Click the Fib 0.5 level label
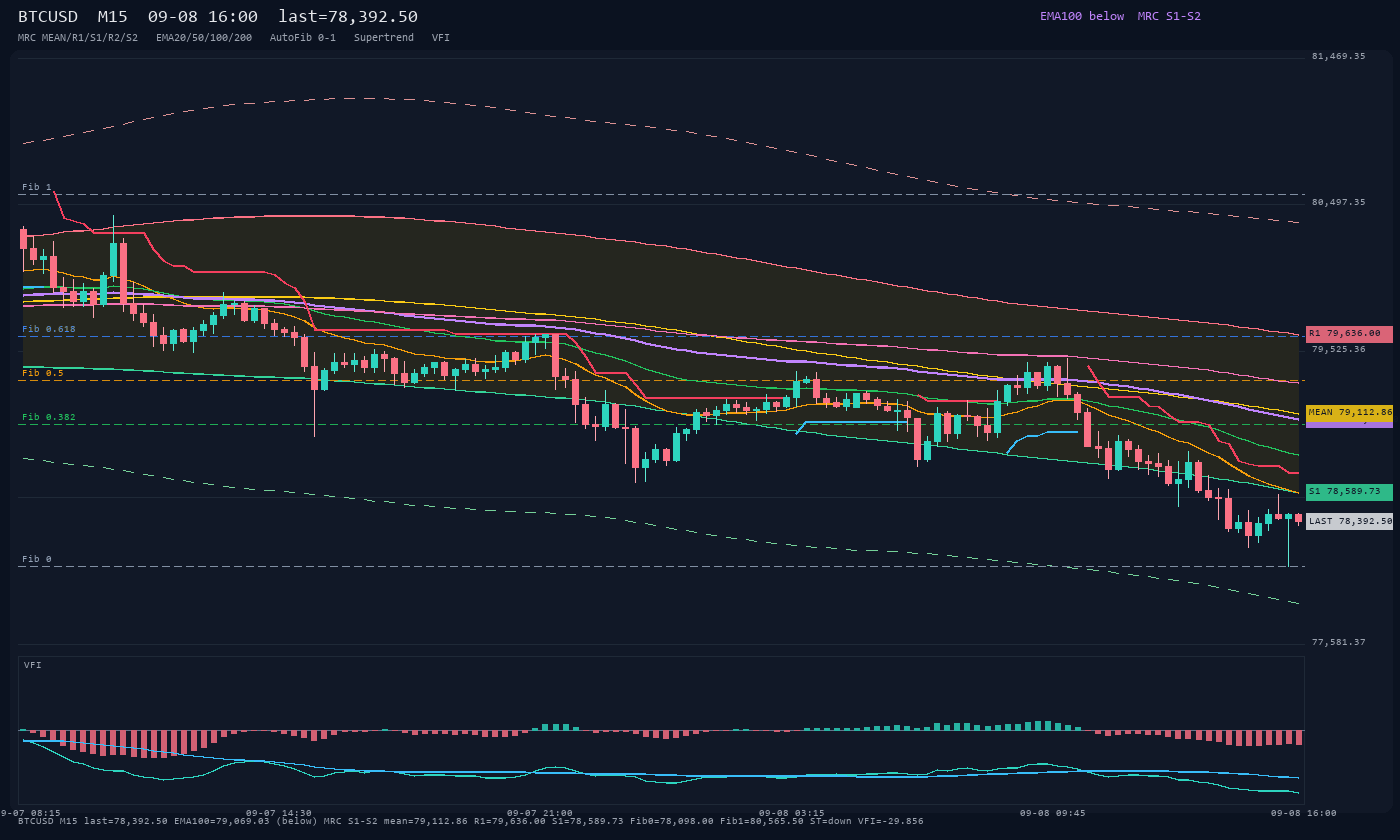This screenshot has width=1400, height=840. [43, 373]
